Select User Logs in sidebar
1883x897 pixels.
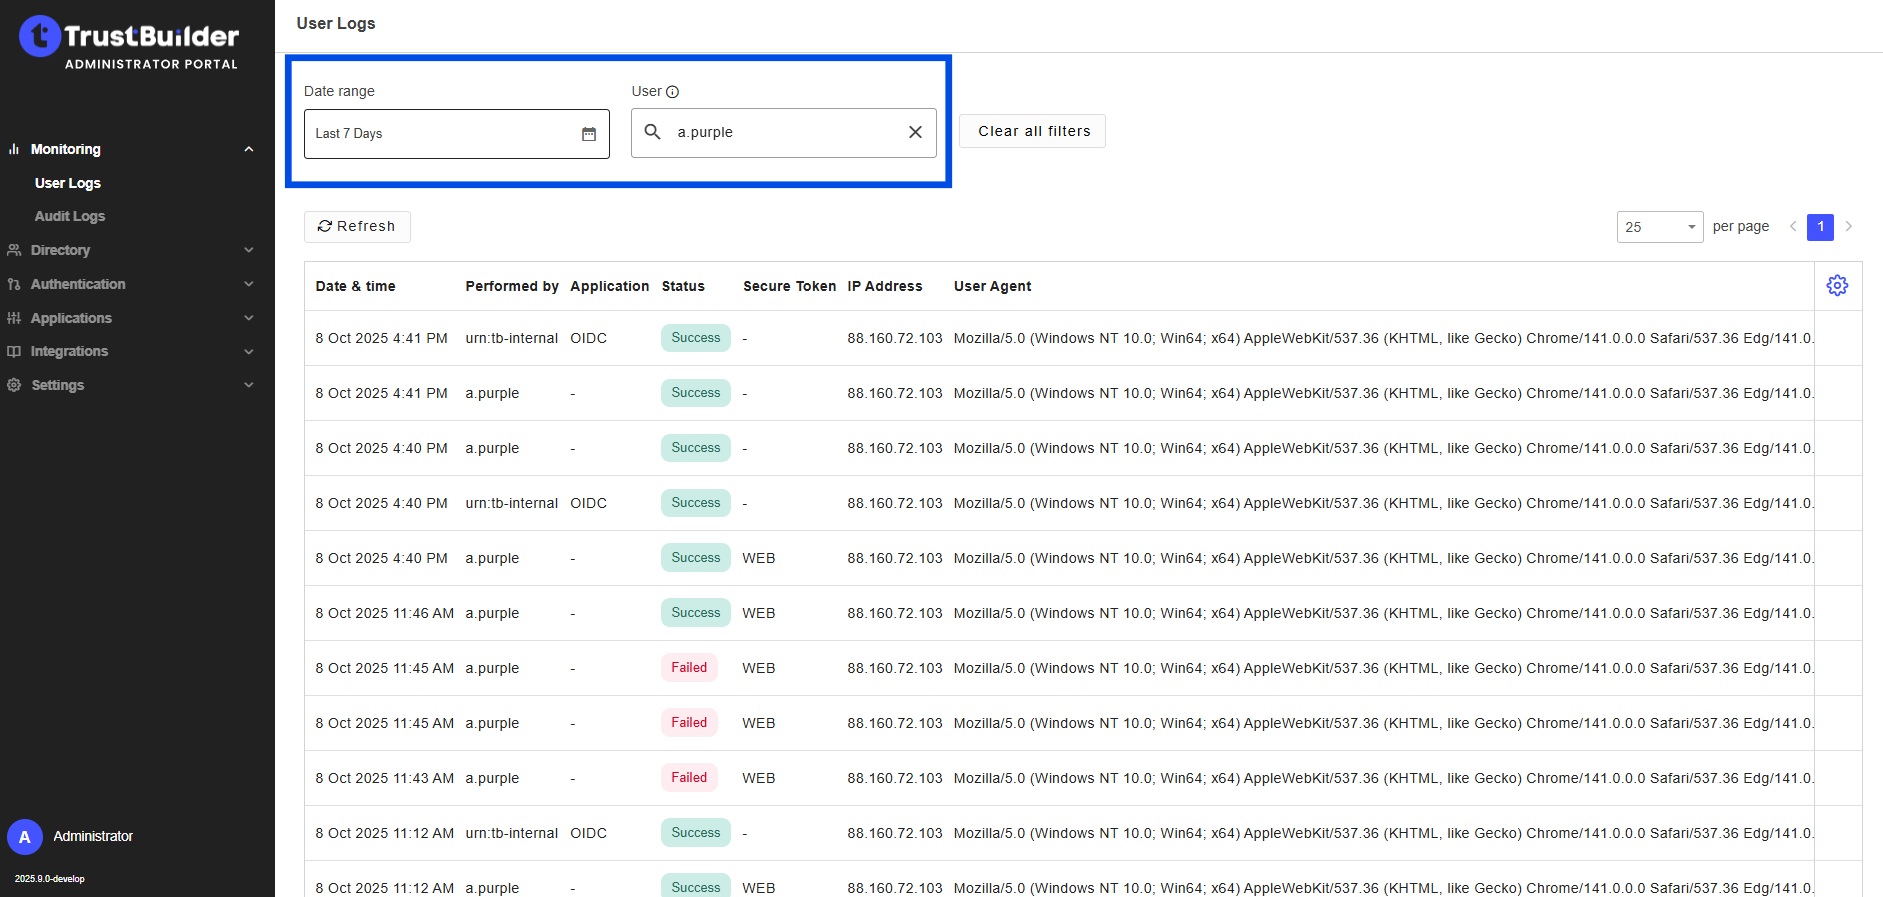[x=68, y=183]
